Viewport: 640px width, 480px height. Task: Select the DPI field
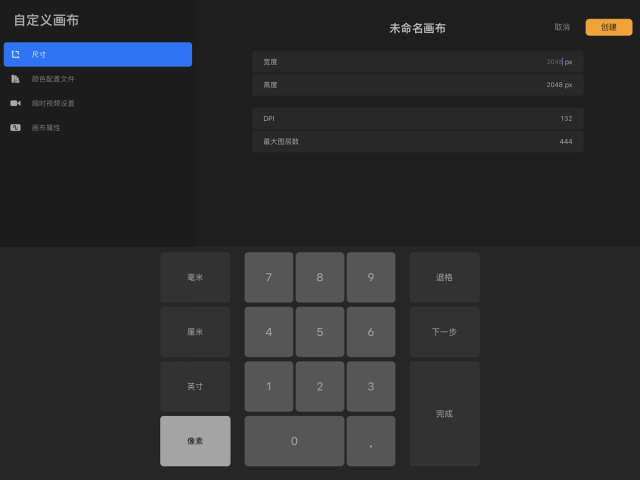click(418, 118)
